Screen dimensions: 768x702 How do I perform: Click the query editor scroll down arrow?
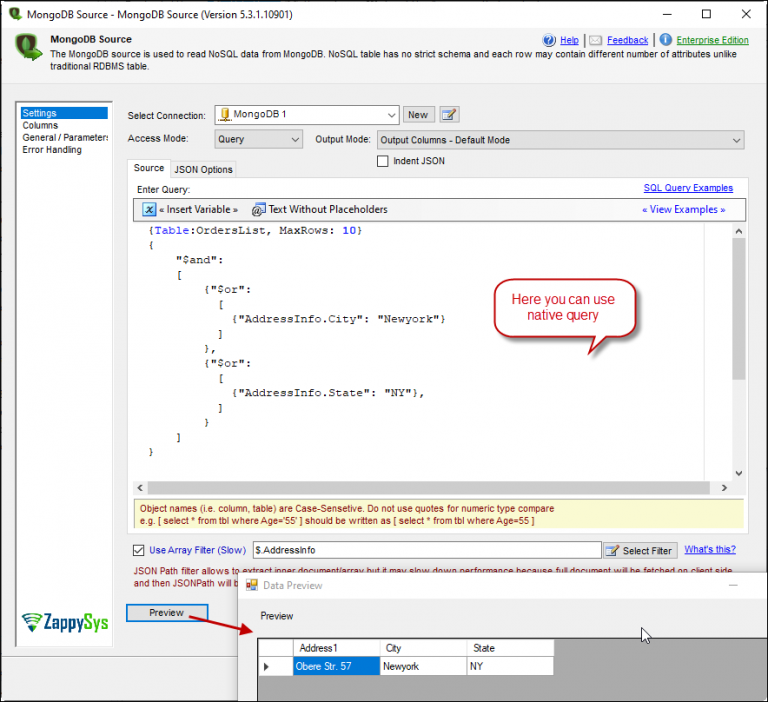click(739, 473)
